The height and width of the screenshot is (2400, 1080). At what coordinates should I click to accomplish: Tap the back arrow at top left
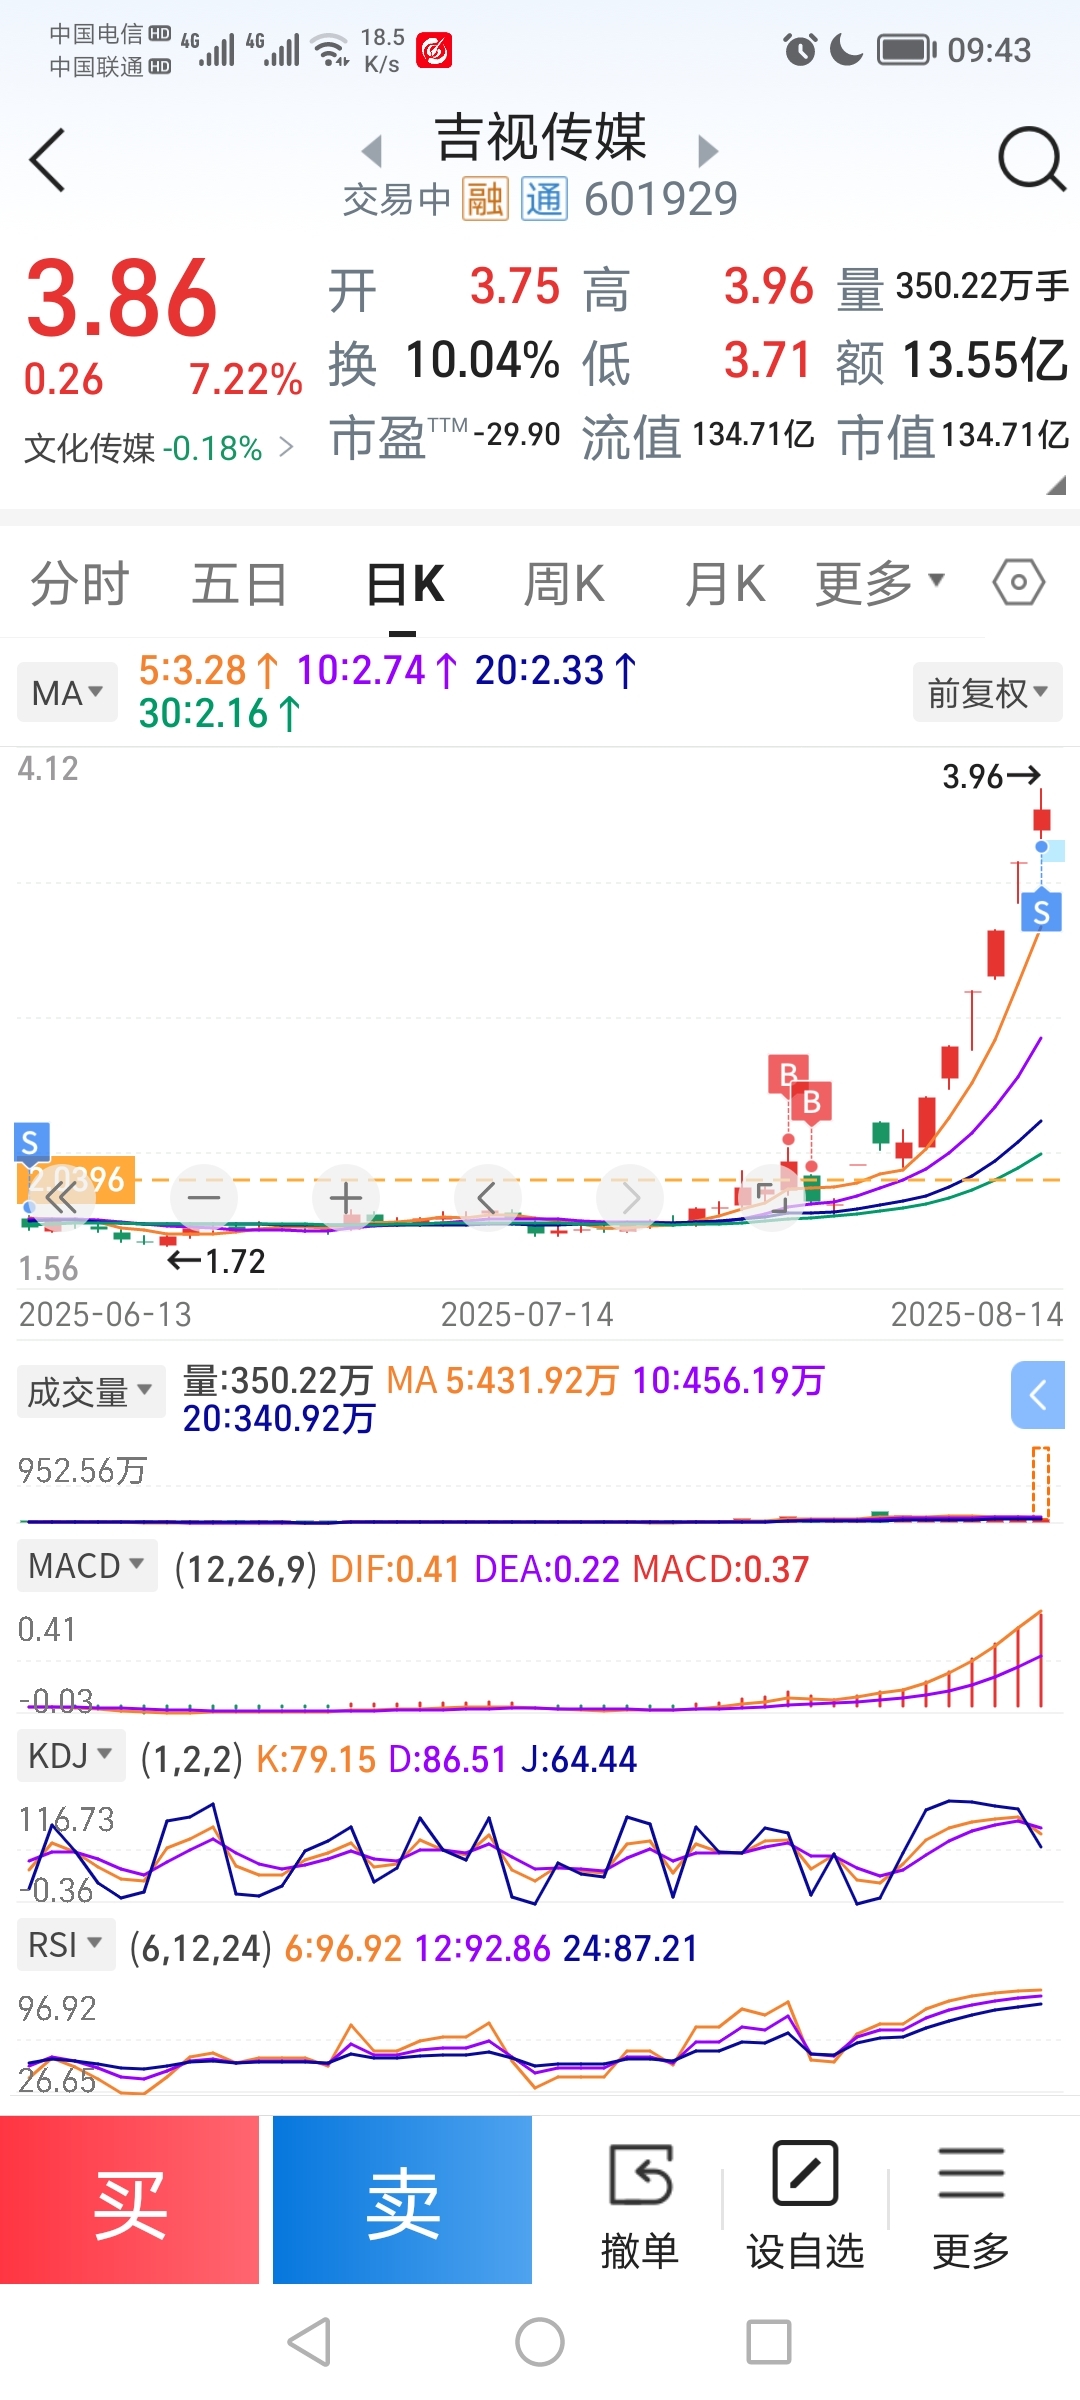[x=47, y=160]
